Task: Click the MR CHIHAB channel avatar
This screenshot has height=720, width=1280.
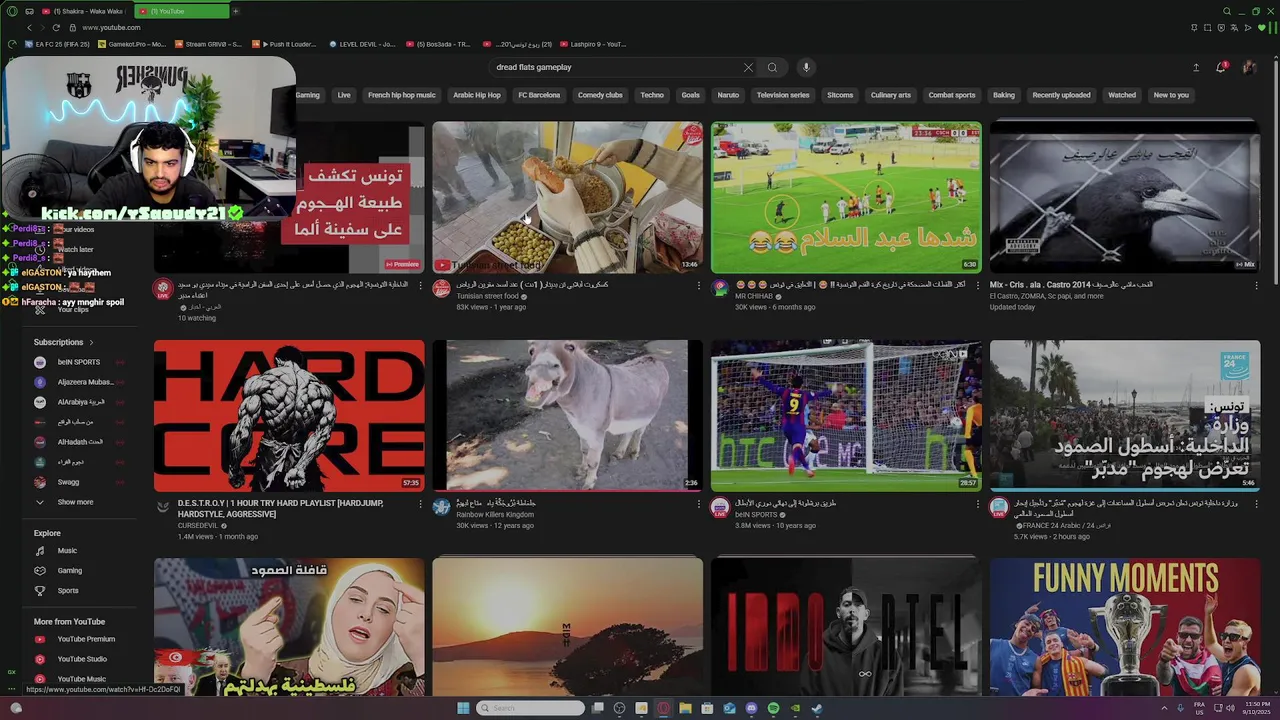Action: click(720, 289)
